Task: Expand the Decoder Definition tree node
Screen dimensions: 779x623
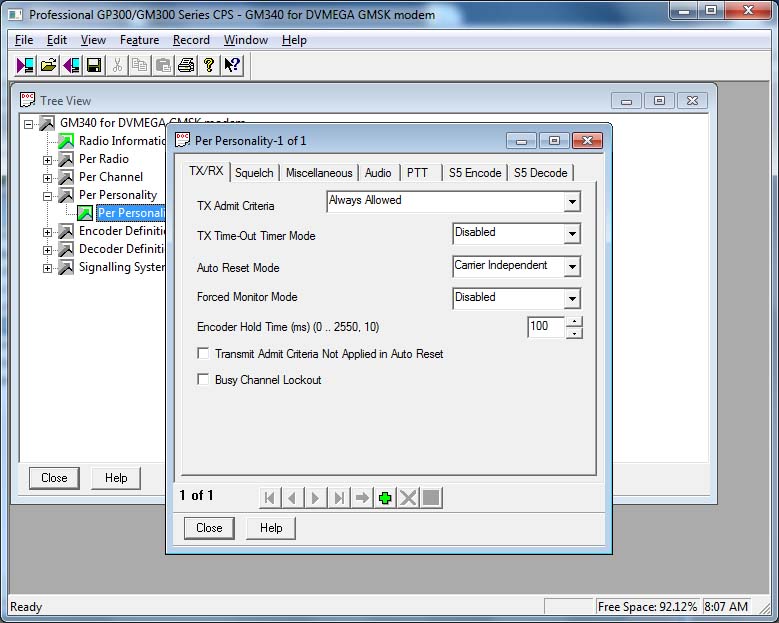Action: pyautogui.click(x=47, y=250)
